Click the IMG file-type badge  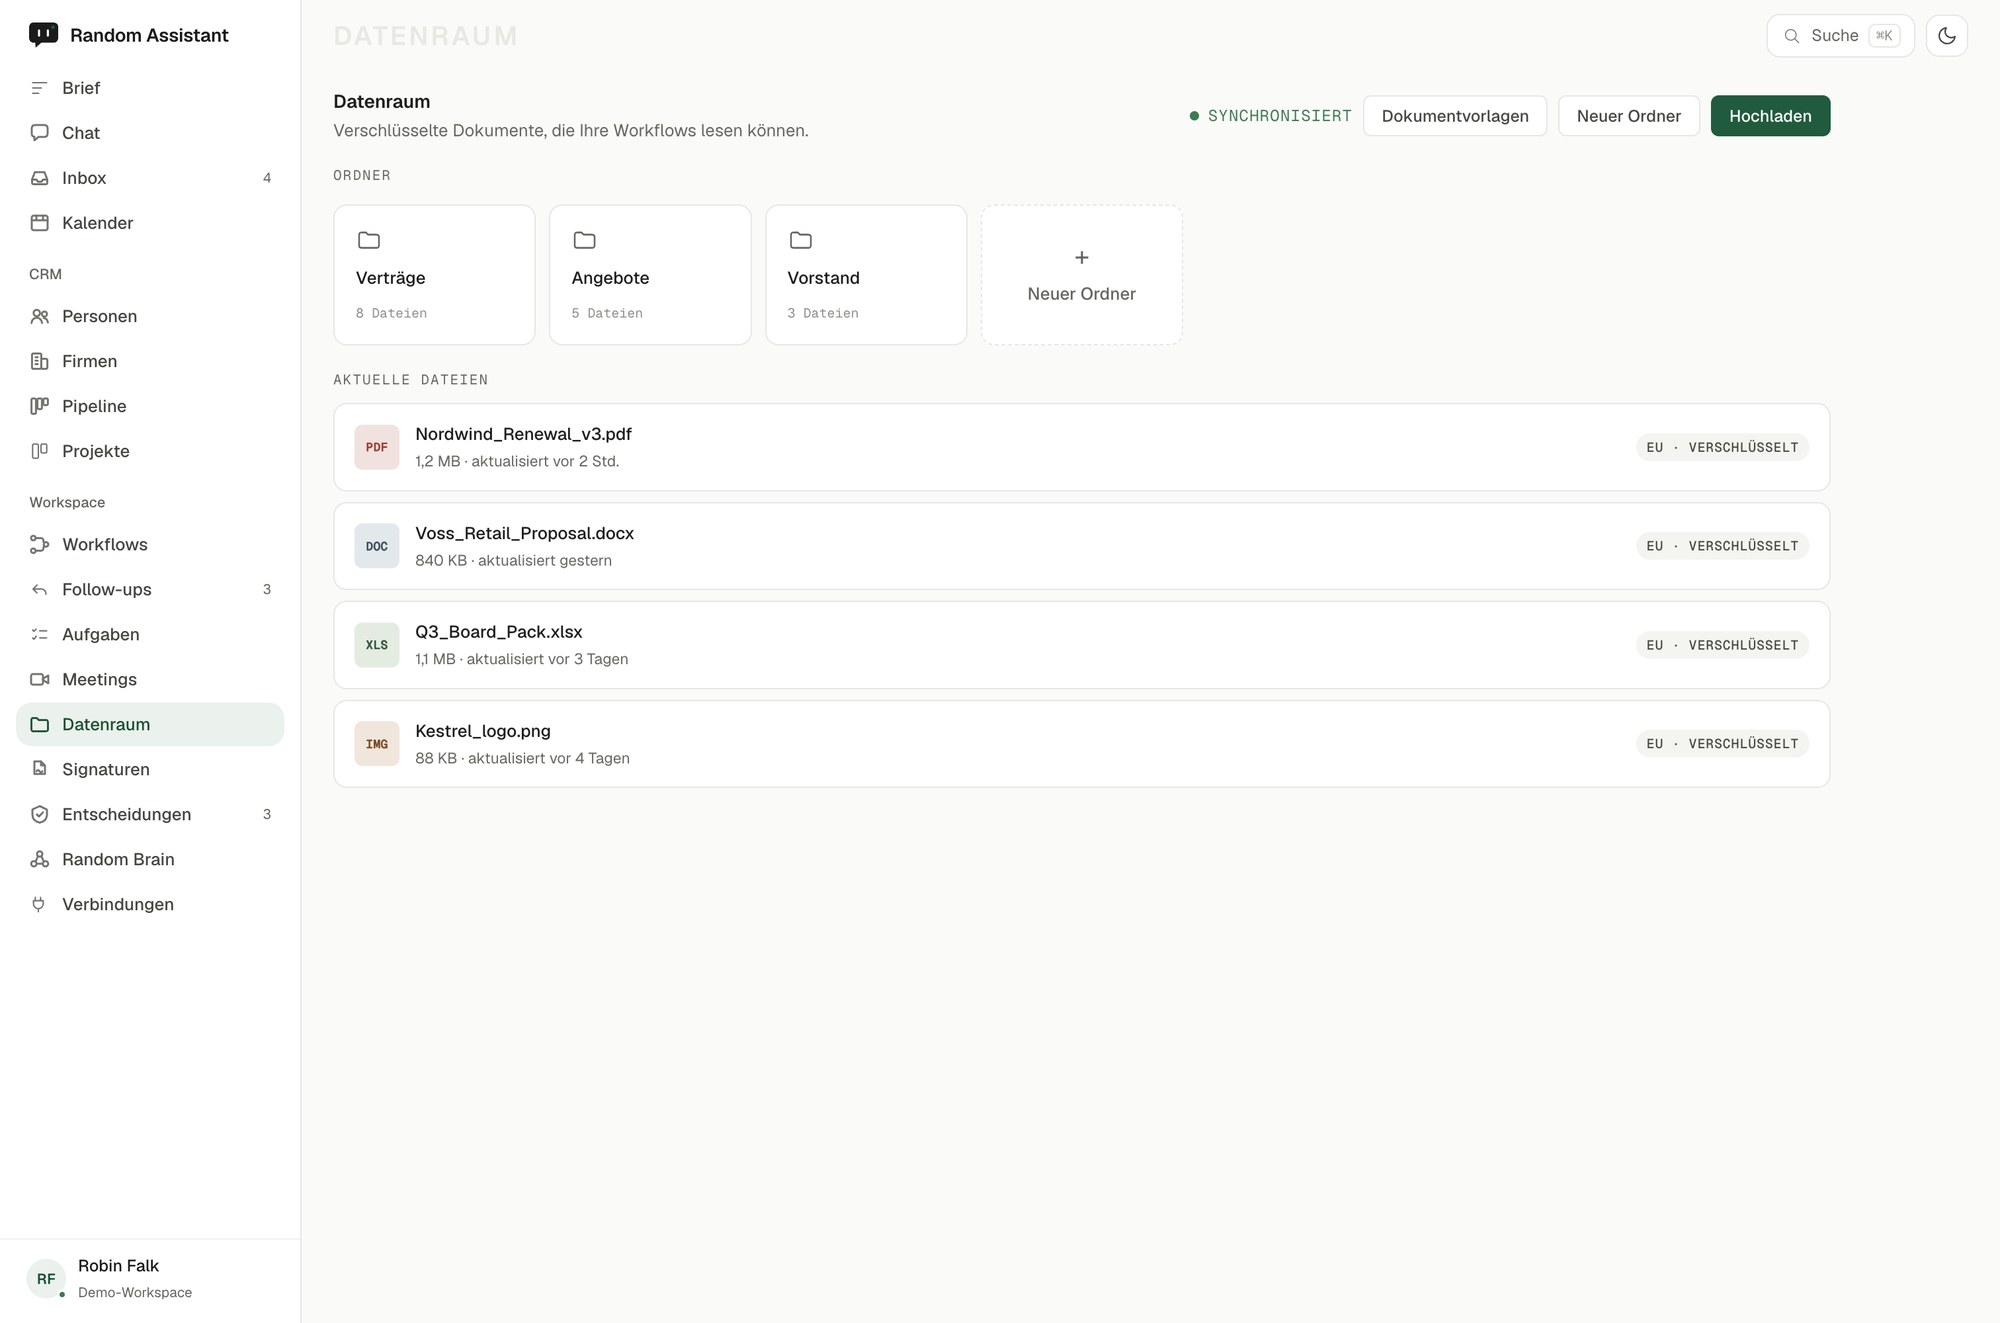[377, 744]
